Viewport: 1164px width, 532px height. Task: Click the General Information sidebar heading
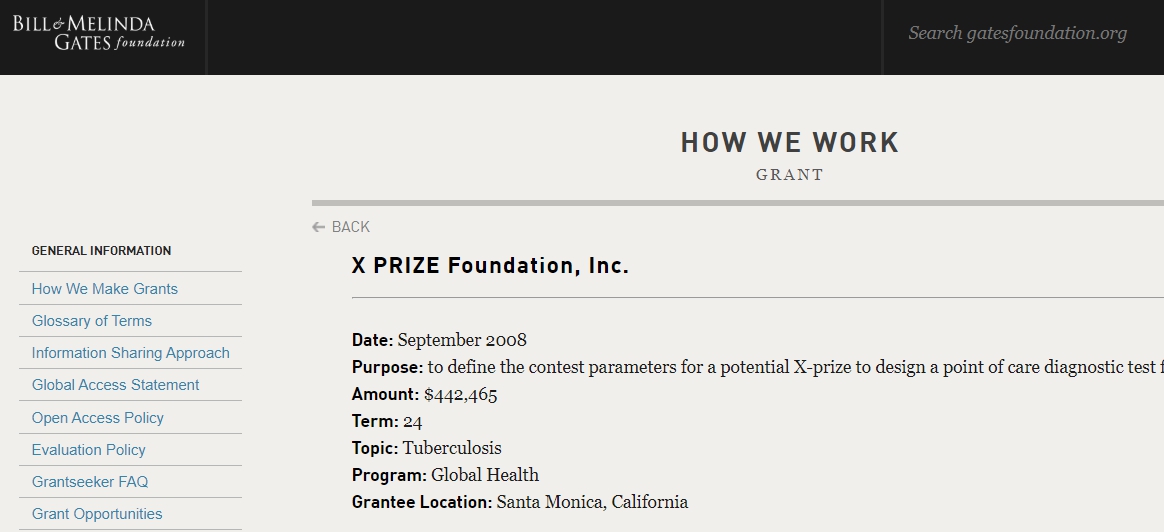click(x=101, y=251)
